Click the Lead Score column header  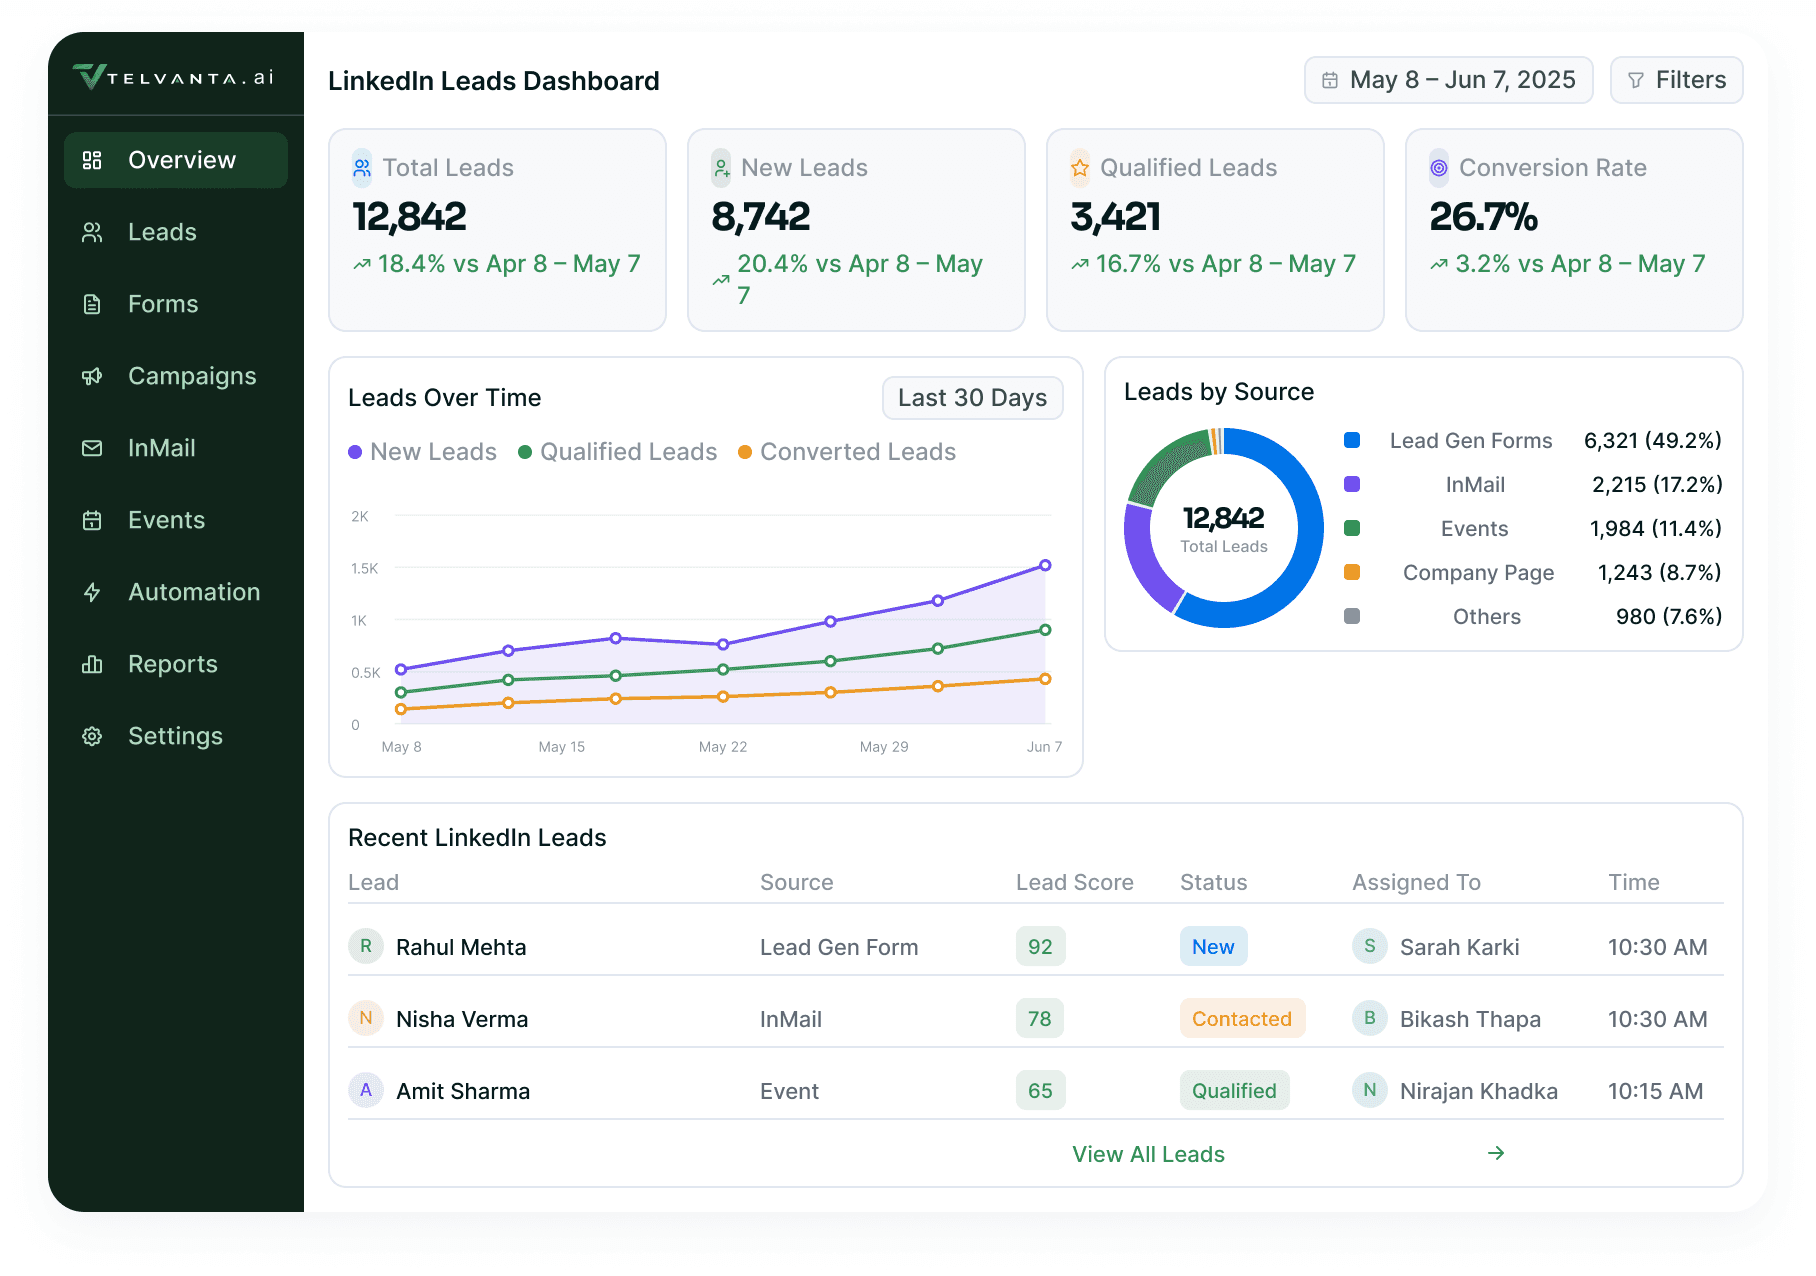click(1075, 882)
